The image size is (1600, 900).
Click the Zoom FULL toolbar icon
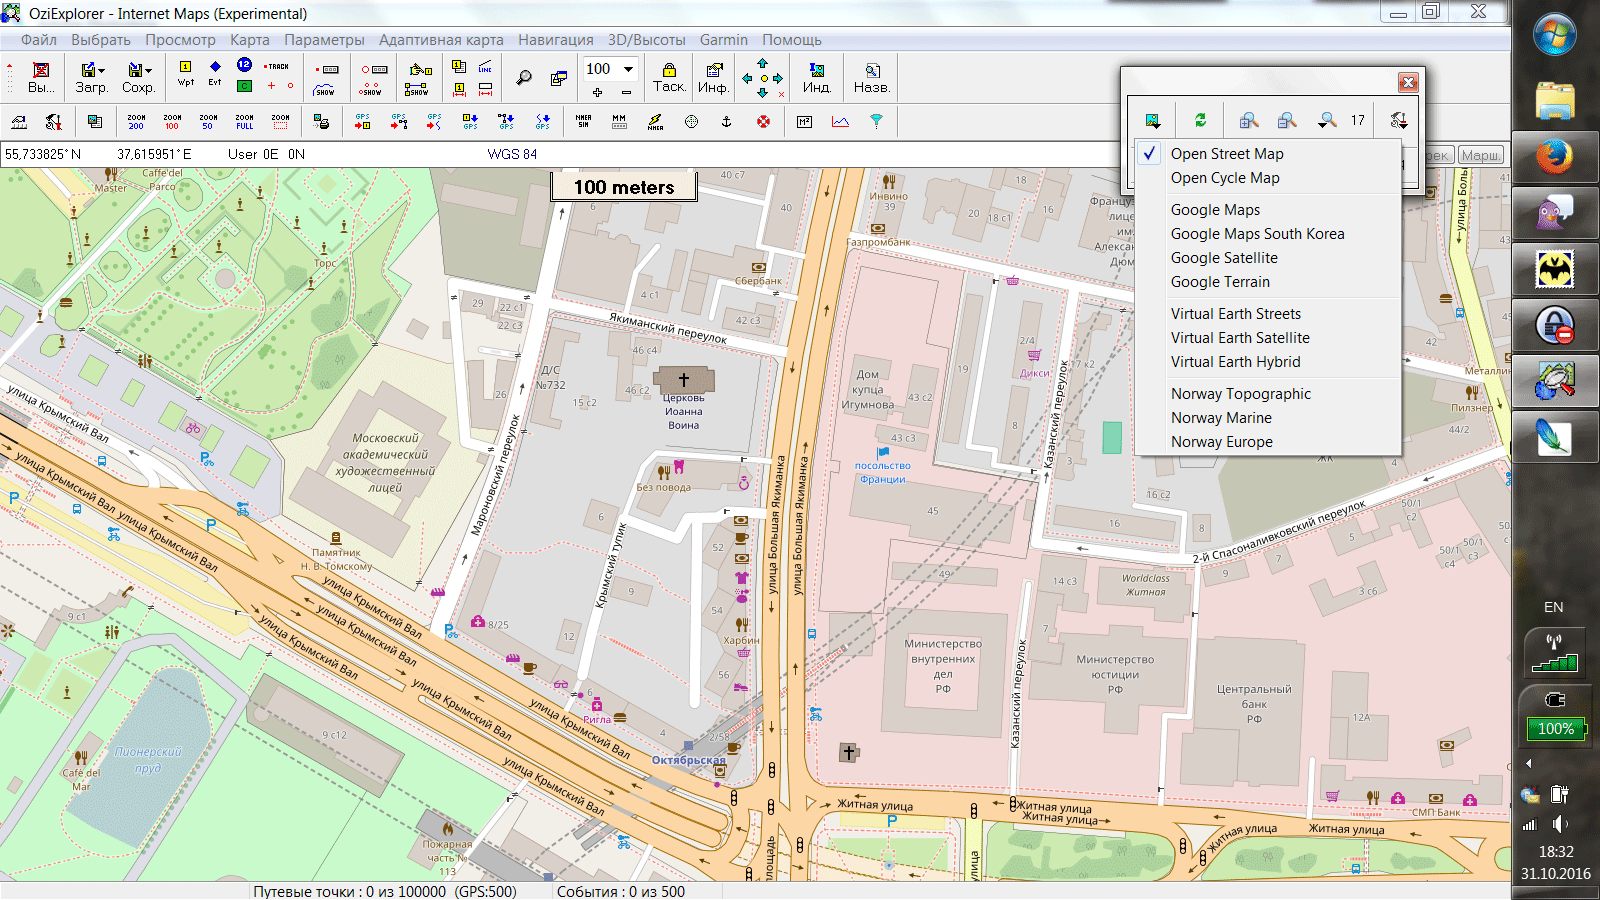click(x=245, y=122)
